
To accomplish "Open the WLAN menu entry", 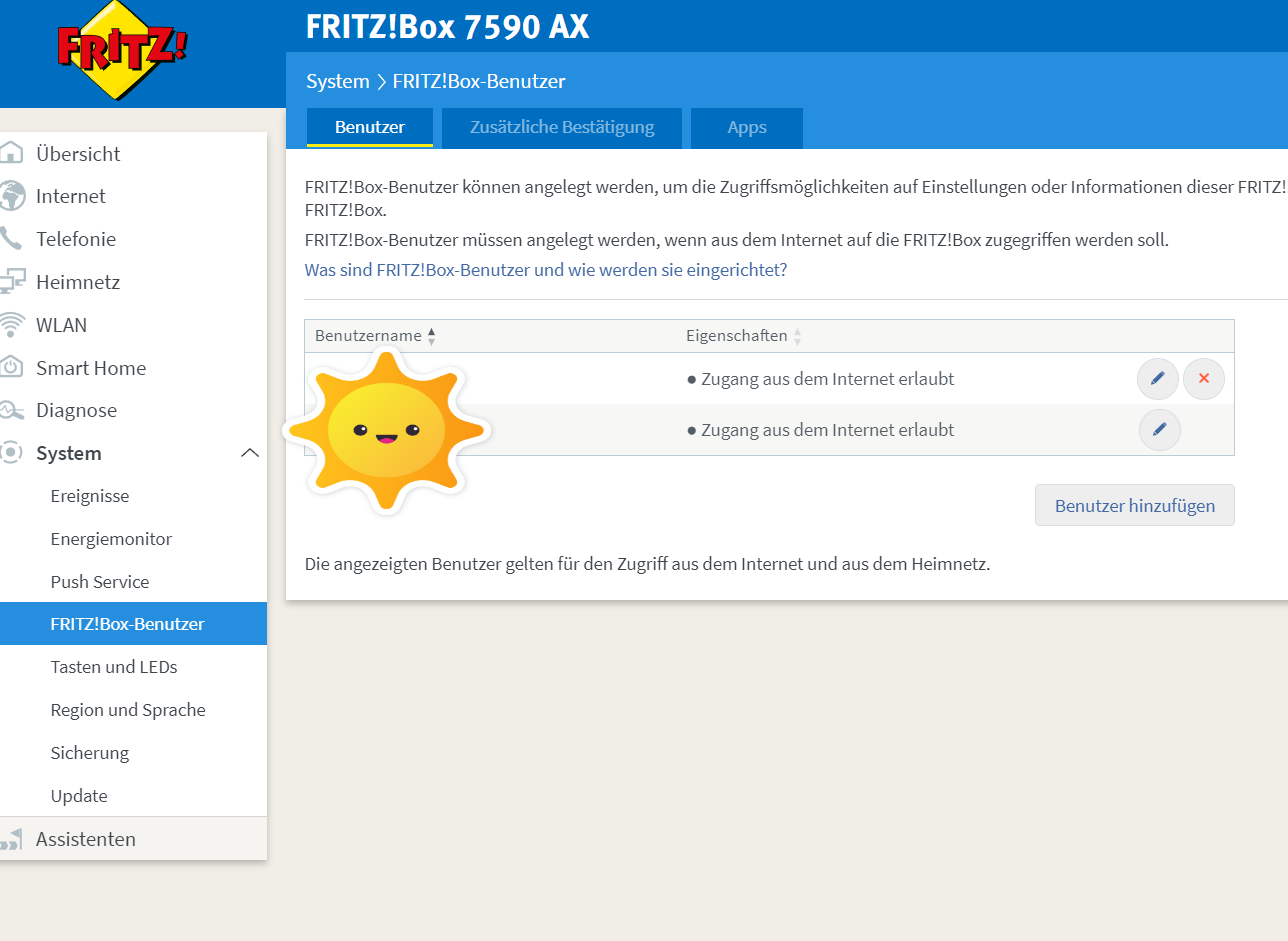I will (61, 325).
